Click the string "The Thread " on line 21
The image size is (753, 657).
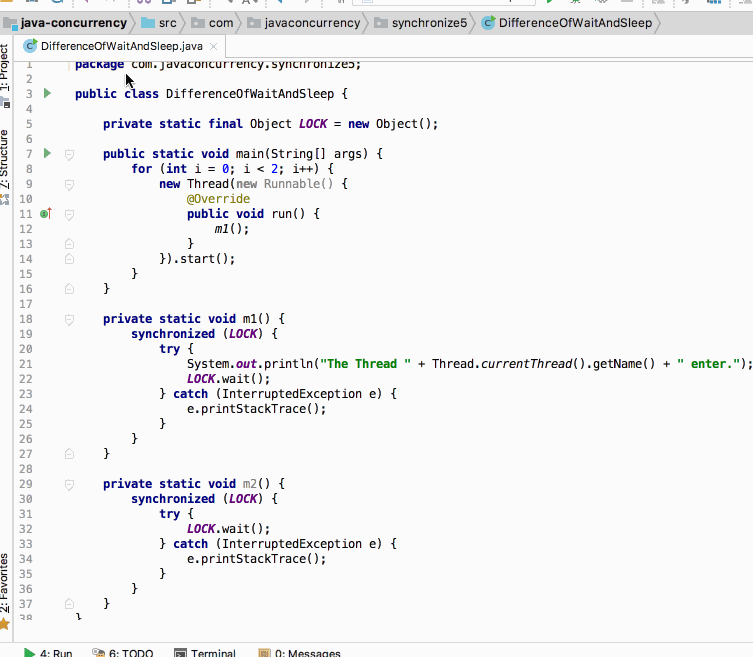(365, 364)
